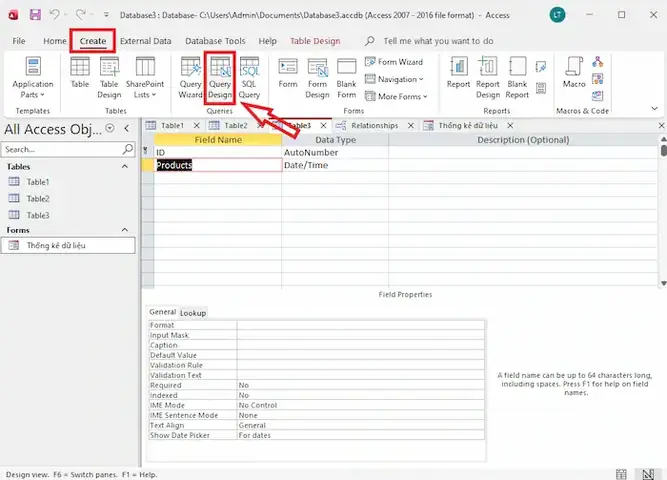Viewport: 667px width, 480px height.
Task: Expand the More Forms dropdown
Action: pos(396,97)
